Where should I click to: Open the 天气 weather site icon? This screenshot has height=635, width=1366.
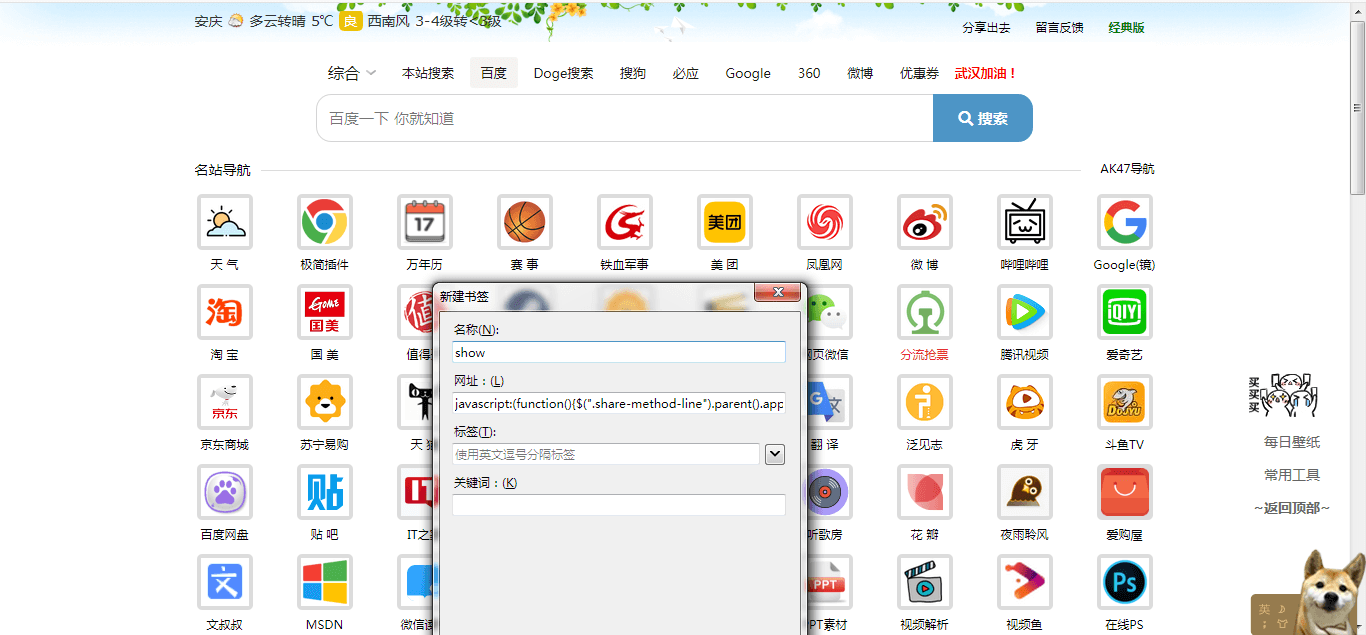(x=225, y=222)
